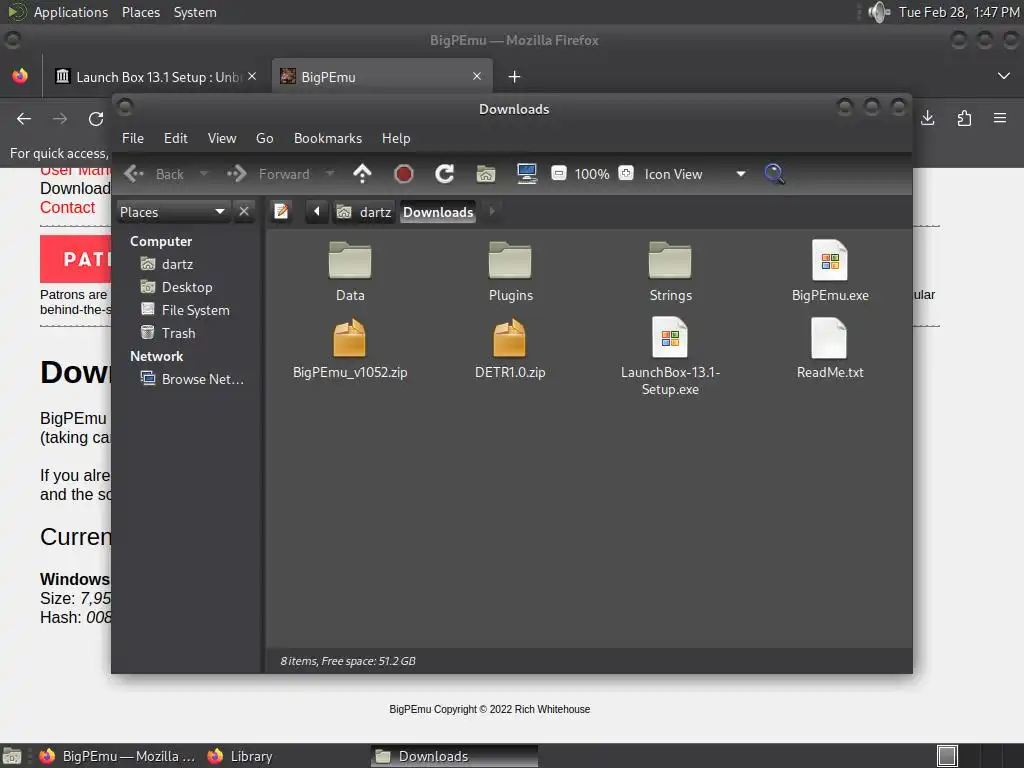The width and height of the screenshot is (1024, 768).
Task: Click the Back navigation button
Action: click(x=155, y=174)
